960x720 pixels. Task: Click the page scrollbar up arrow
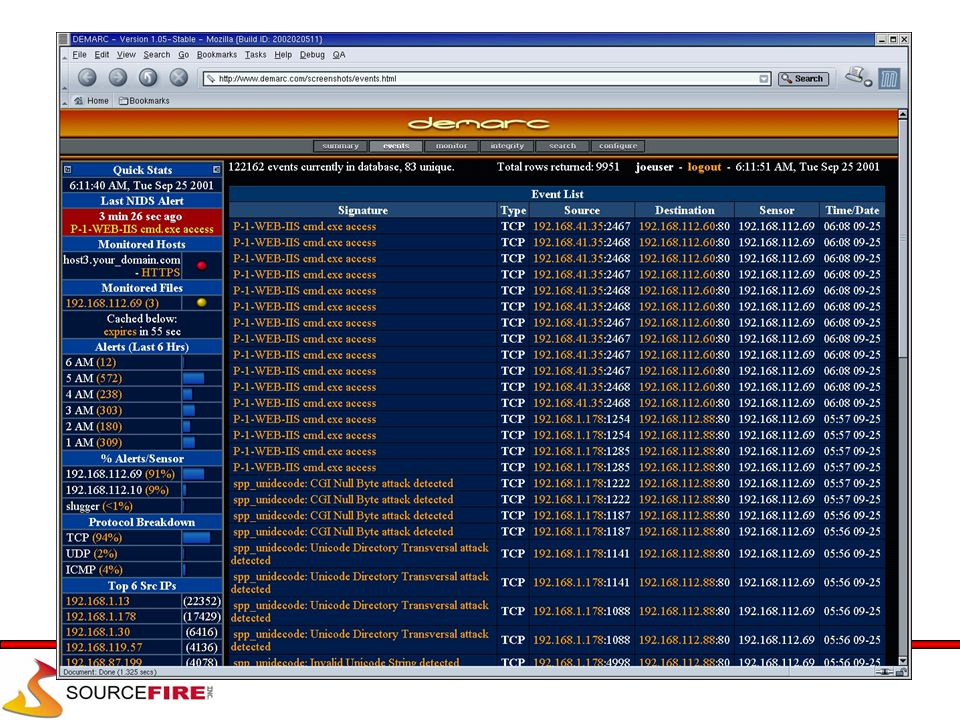[902, 114]
